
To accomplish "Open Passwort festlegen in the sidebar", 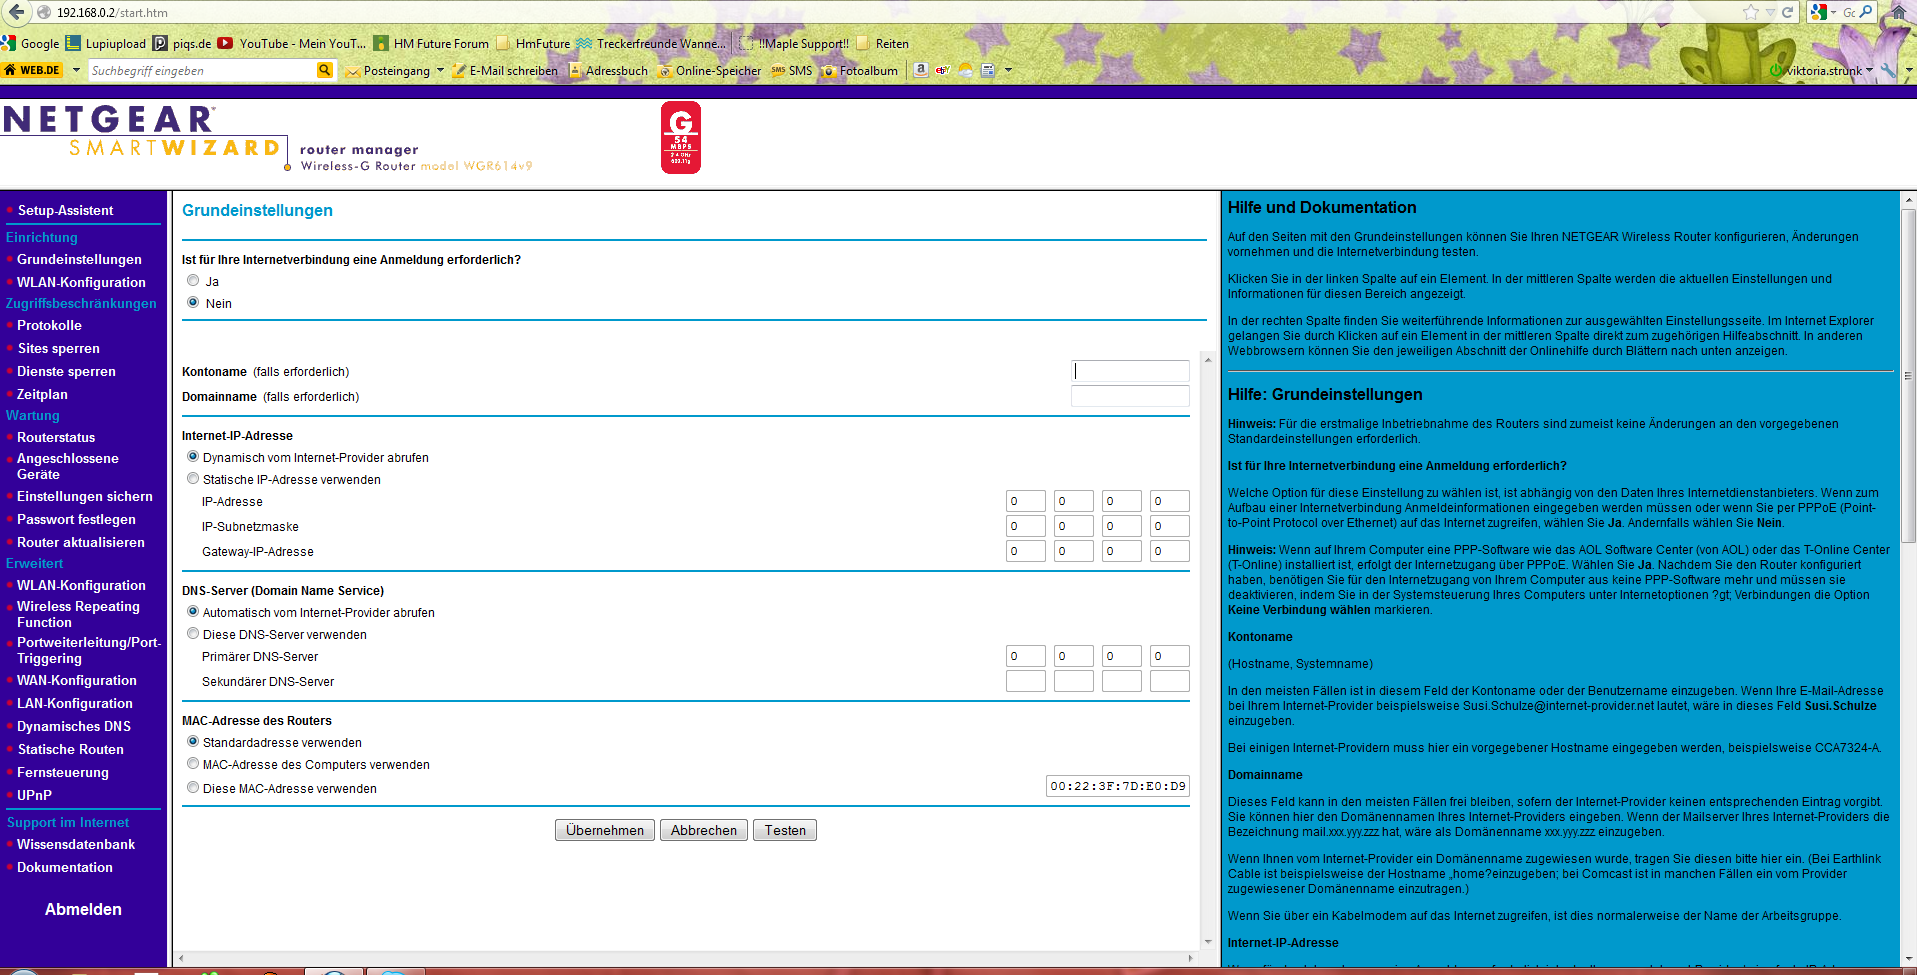I will [76, 519].
